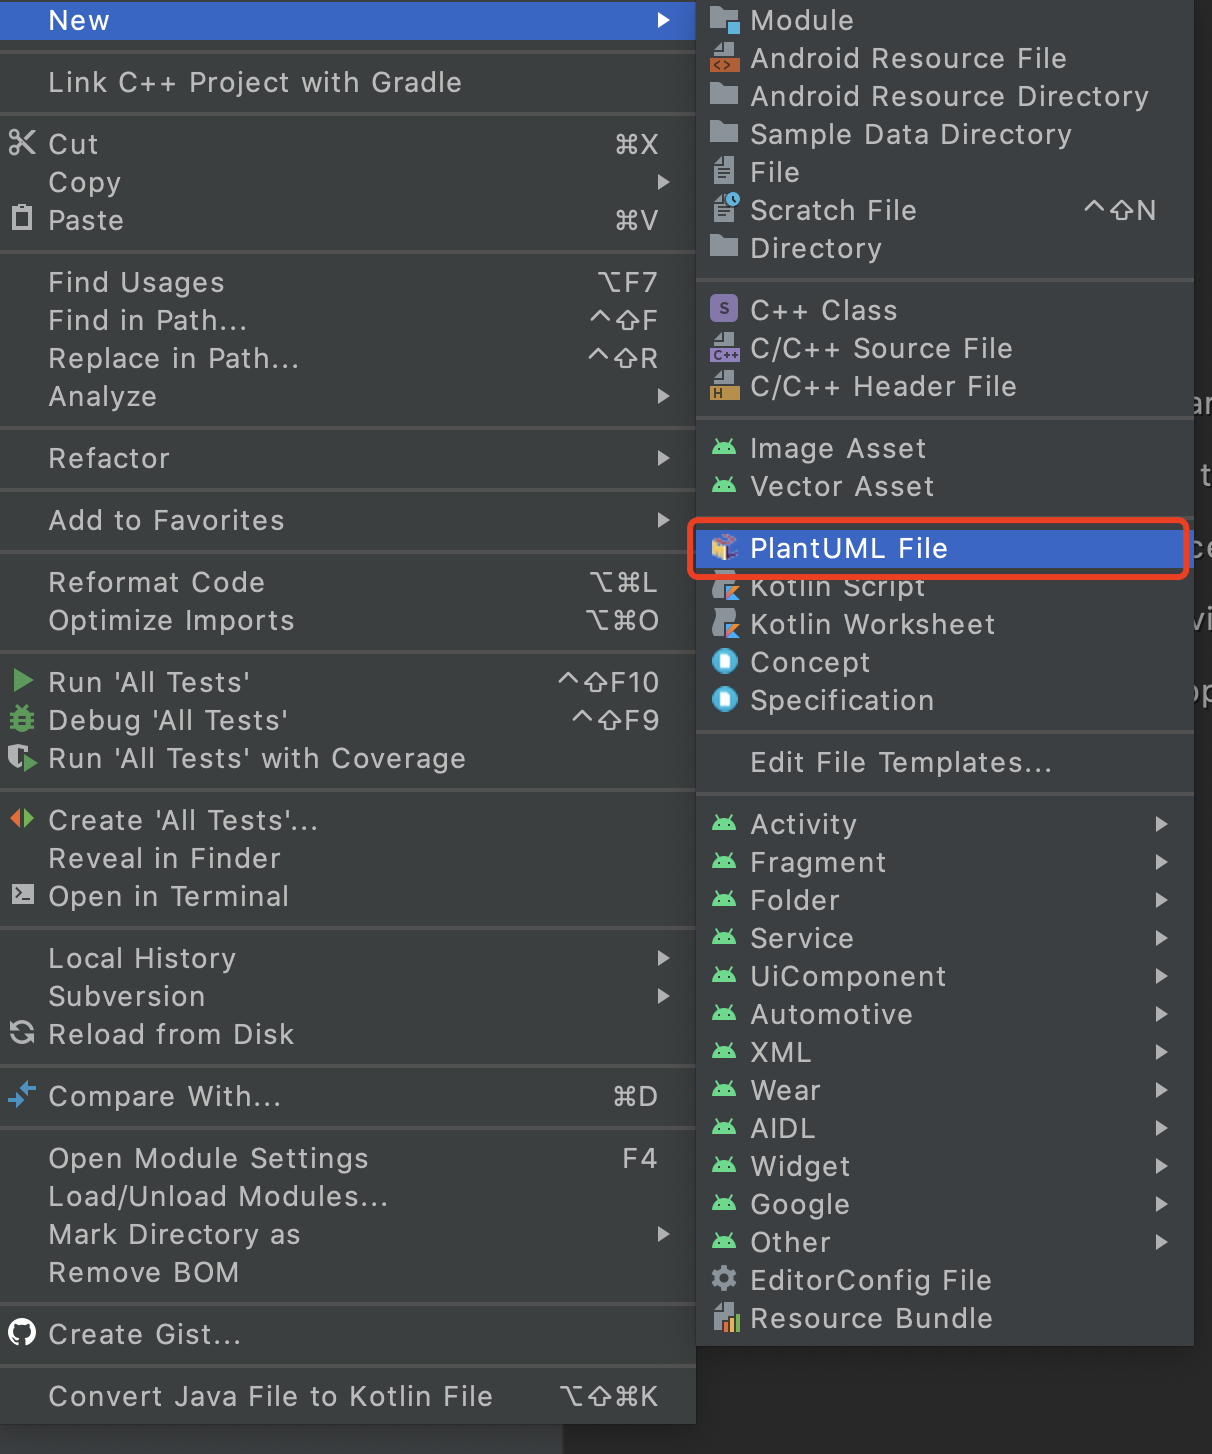This screenshot has height=1454, width=1212.
Task: Open the Activity submenu
Action: pos(1161,824)
